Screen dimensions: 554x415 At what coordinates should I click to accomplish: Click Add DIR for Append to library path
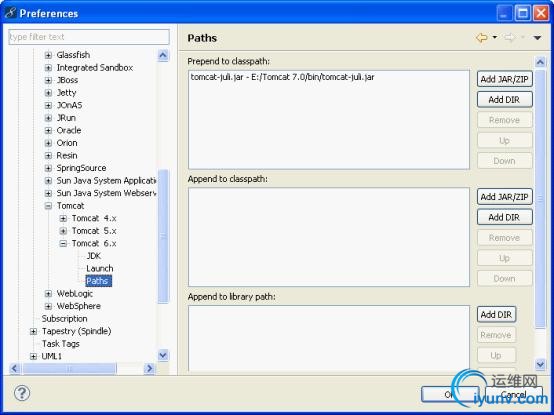(496, 314)
